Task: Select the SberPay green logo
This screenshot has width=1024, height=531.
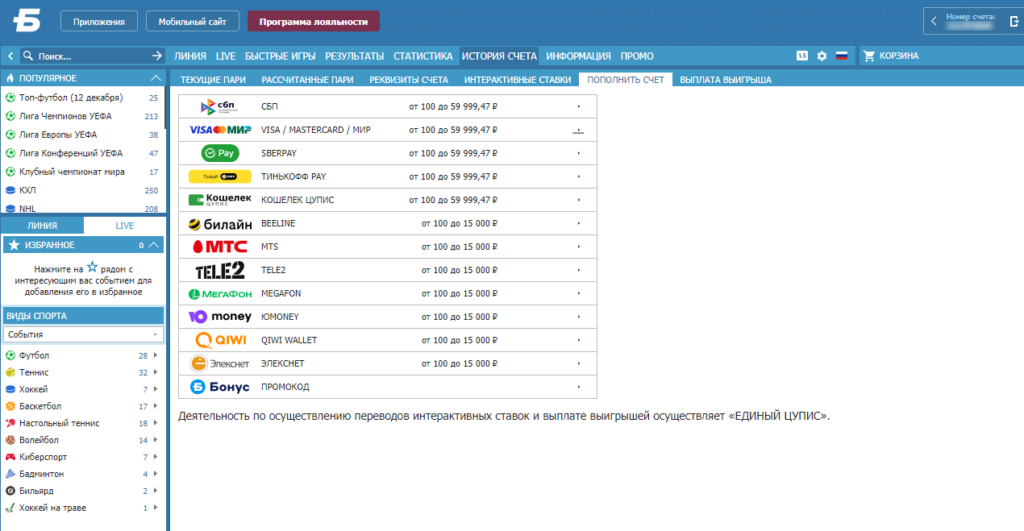Action: click(220, 153)
